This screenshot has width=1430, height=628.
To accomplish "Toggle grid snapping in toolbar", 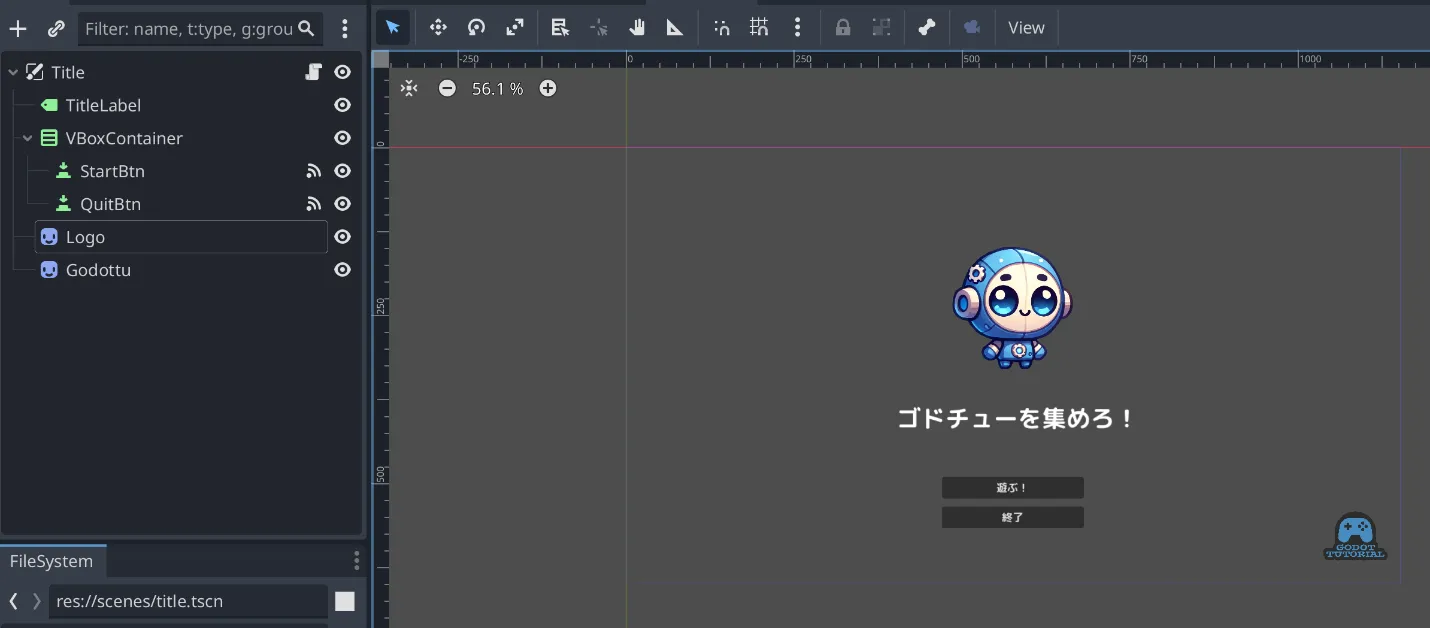I will click(x=759, y=28).
